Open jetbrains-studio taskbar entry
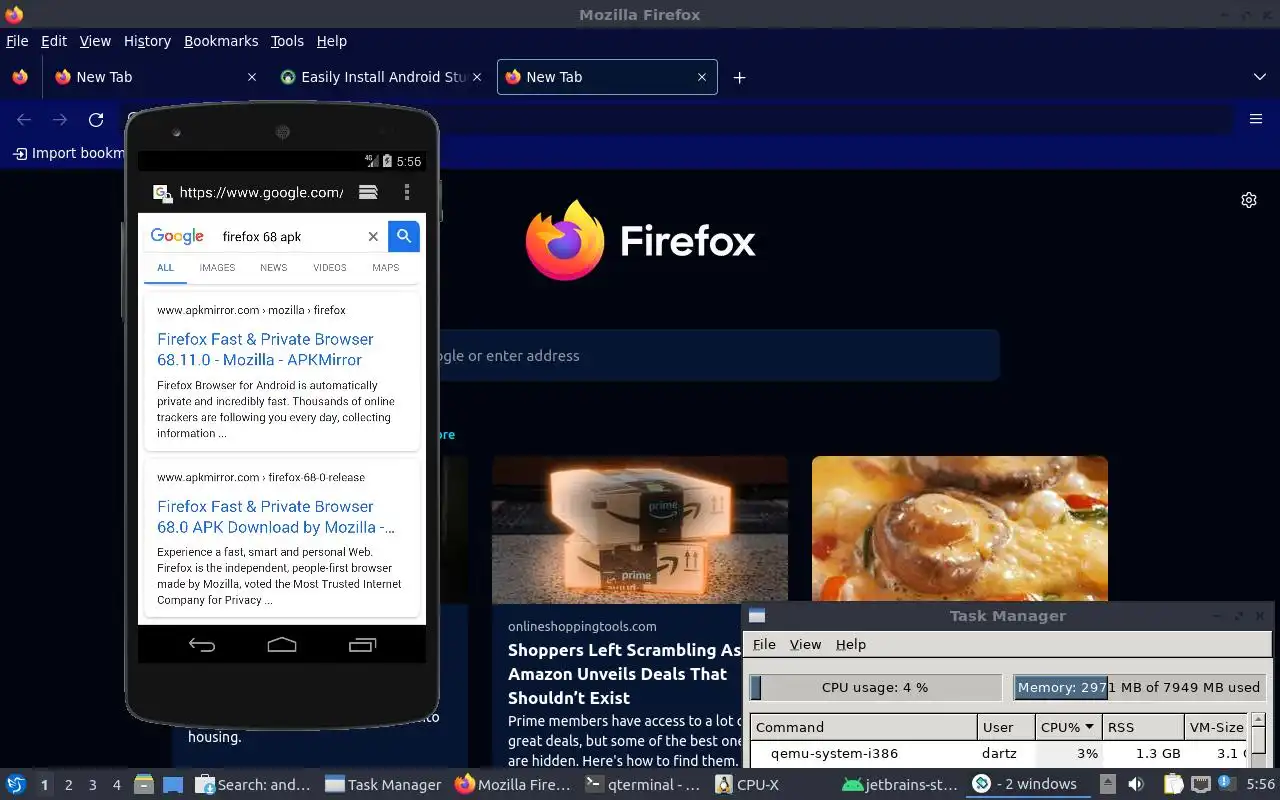Image resolution: width=1280 pixels, height=800 pixels. click(x=899, y=785)
